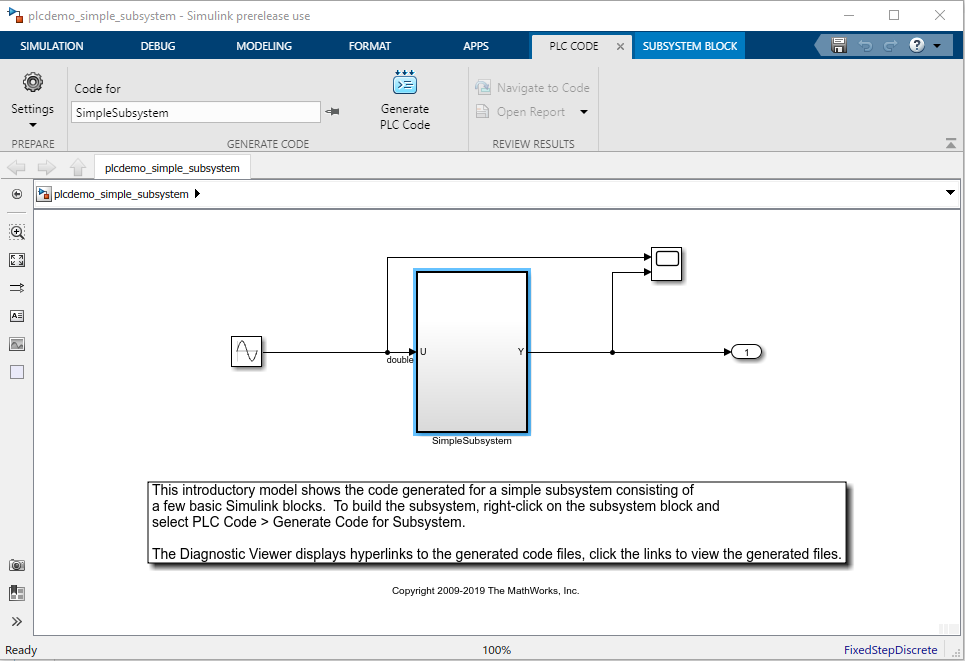Viewport: 965px width, 661px height.
Task: Redo the last action
Action: click(890, 46)
